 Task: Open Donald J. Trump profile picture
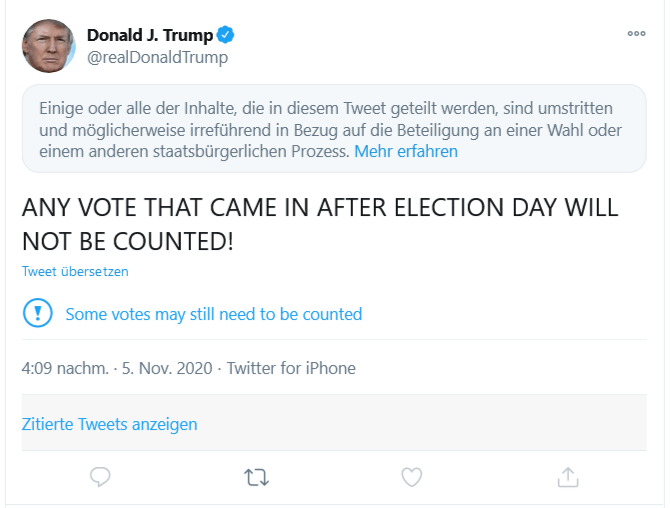(x=48, y=46)
